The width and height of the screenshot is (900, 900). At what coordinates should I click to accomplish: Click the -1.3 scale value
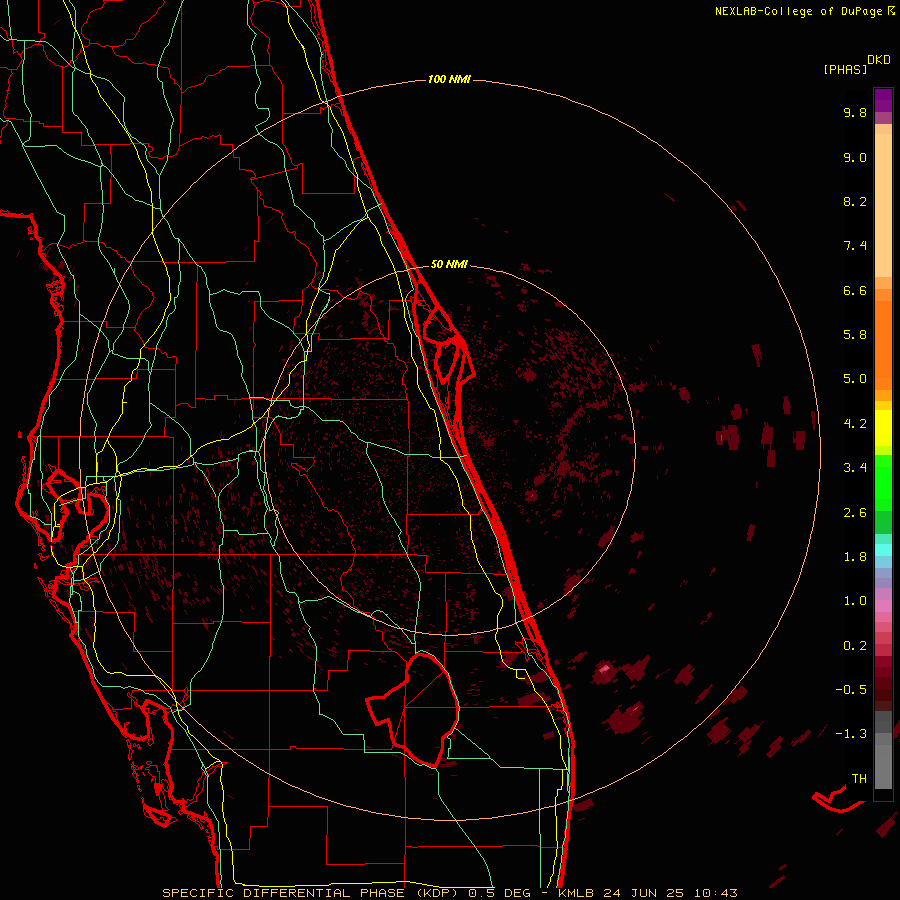coord(851,734)
